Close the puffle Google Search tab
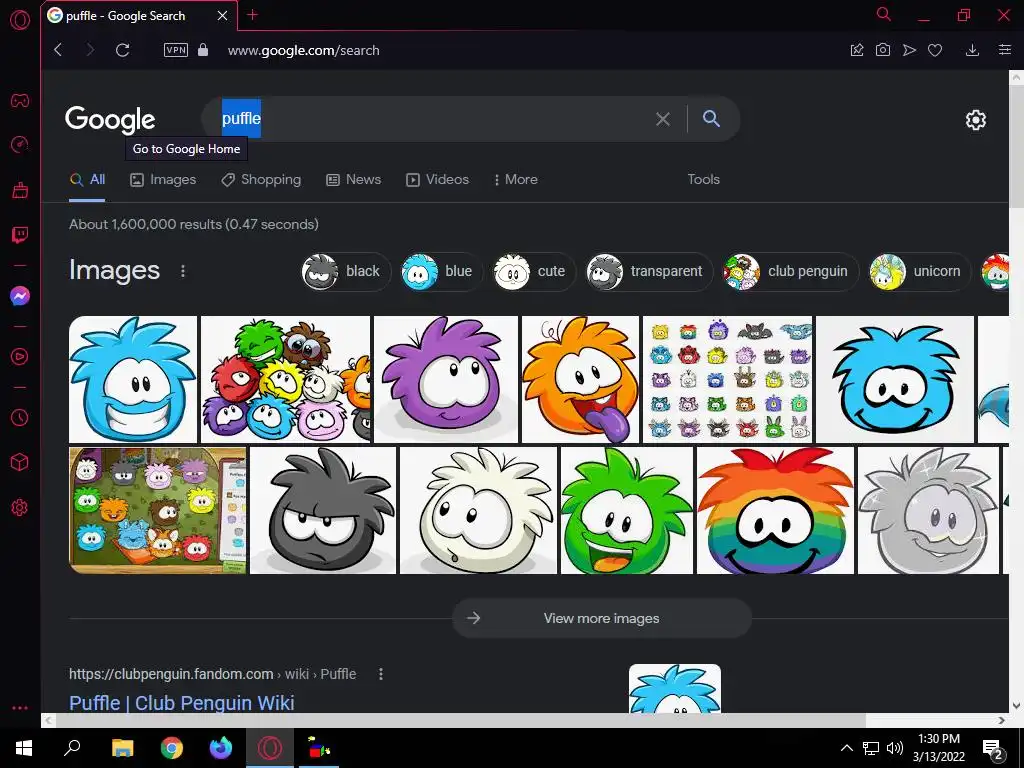 click(223, 16)
